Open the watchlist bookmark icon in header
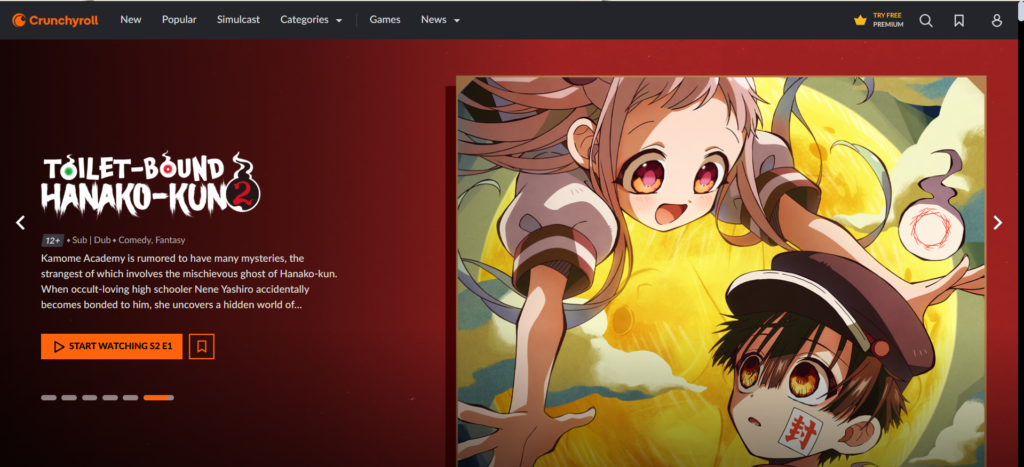Image resolution: width=1024 pixels, height=467 pixels. pyautogui.click(x=959, y=20)
